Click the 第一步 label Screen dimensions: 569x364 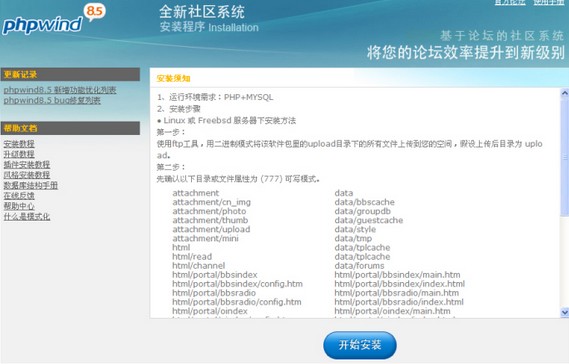click(x=171, y=132)
